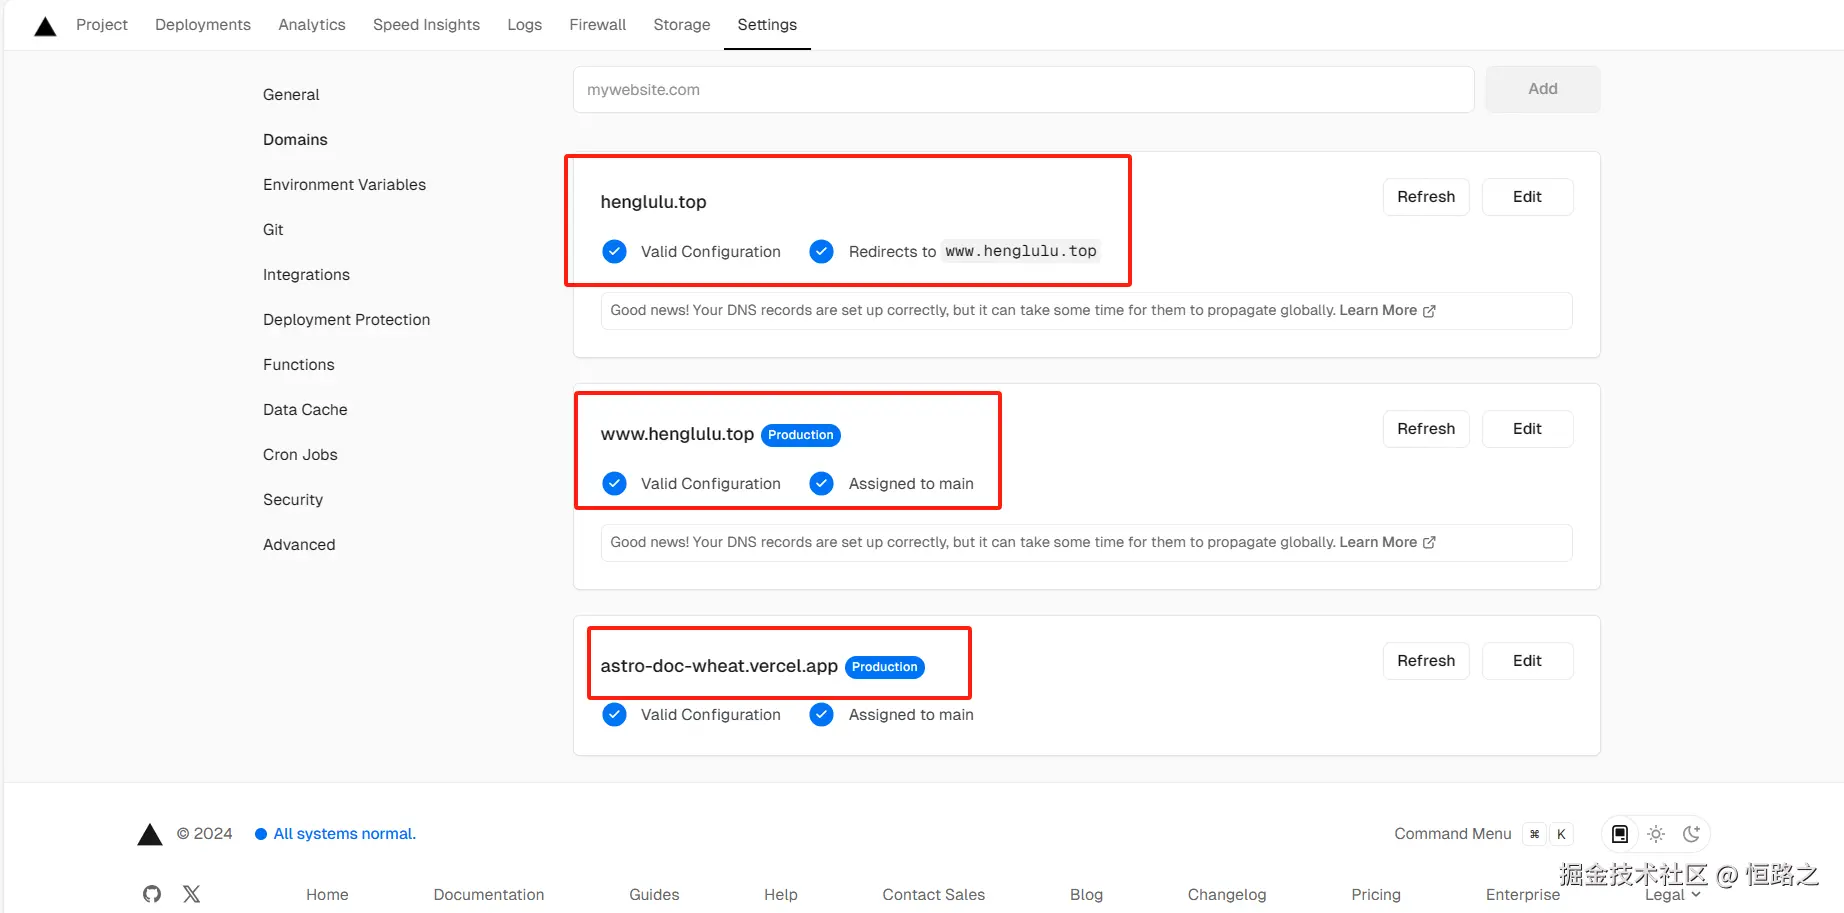Click Assigned to main check icon for www.henglulu.top
The image size is (1844, 913).
(x=822, y=483)
